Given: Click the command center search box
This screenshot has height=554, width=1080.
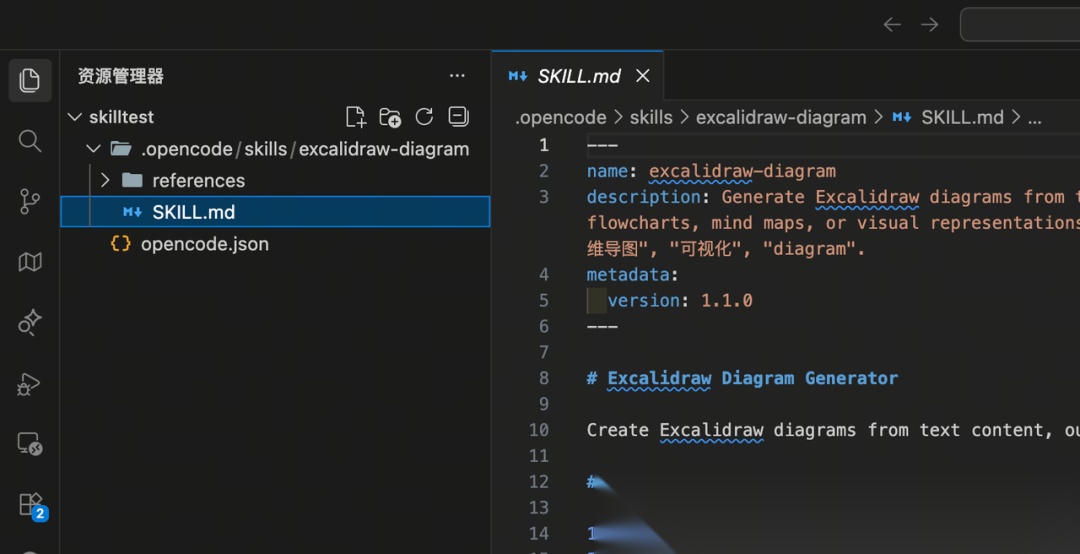Looking at the screenshot, I should click(1020, 25).
